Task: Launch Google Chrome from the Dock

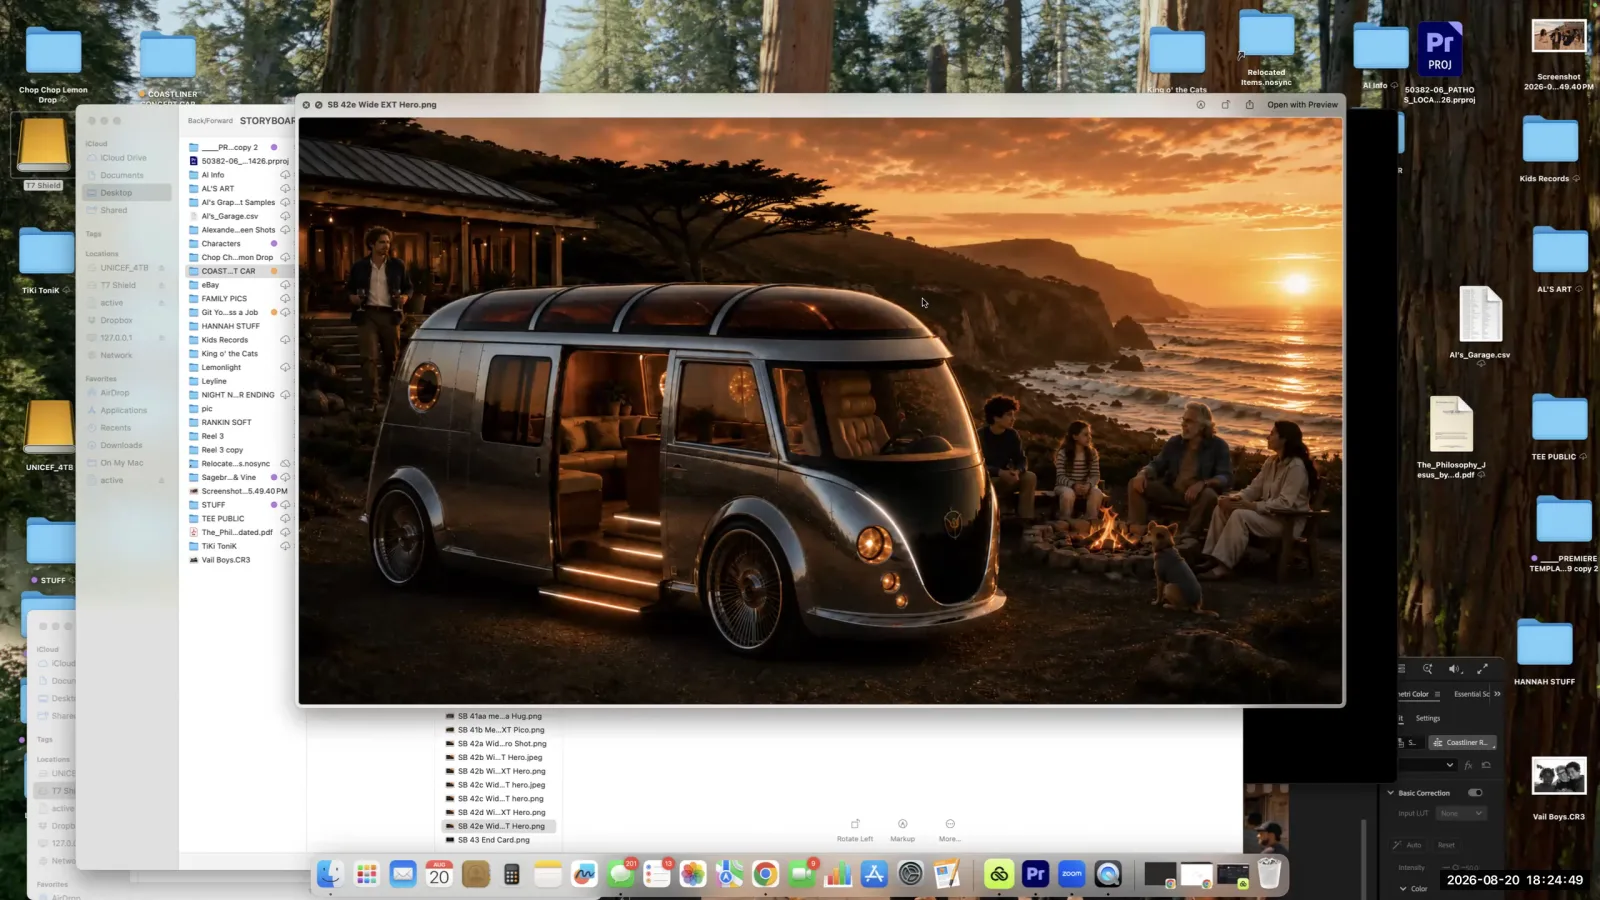Action: pos(765,874)
